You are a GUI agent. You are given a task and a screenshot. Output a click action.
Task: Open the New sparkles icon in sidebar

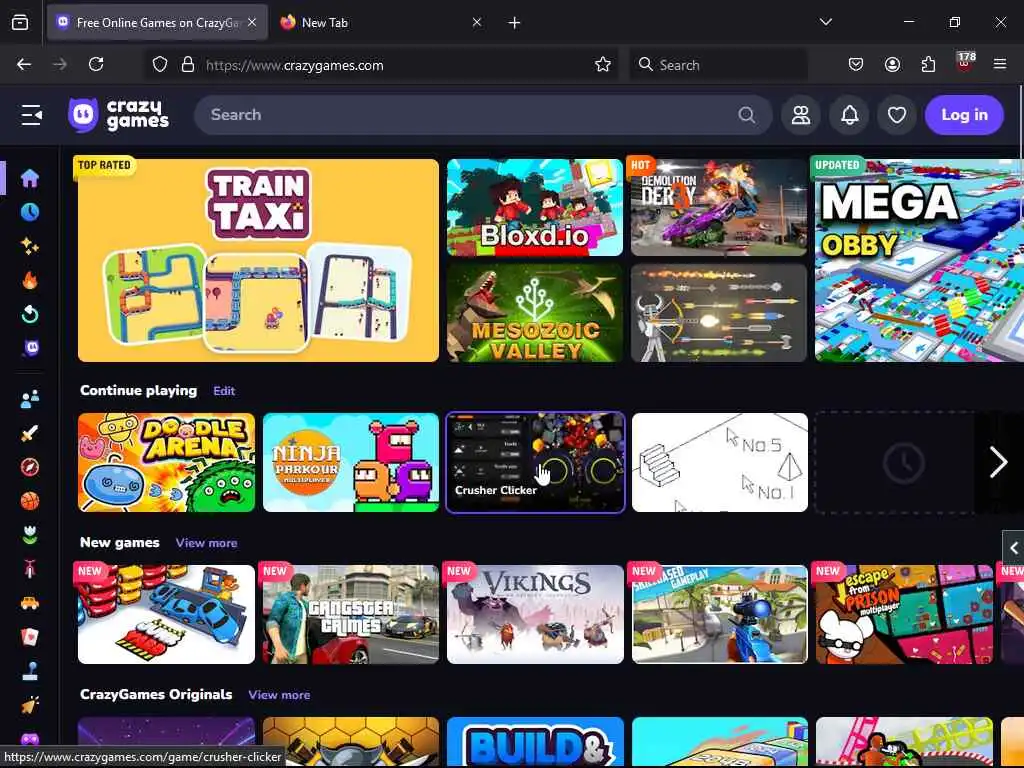click(29, 246)
